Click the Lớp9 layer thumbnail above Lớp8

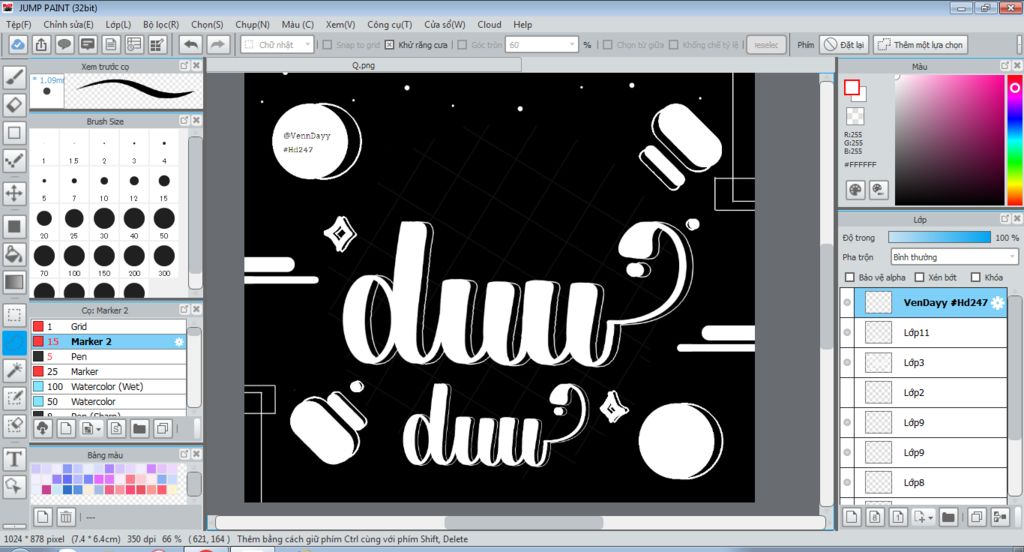click(878, 453)
